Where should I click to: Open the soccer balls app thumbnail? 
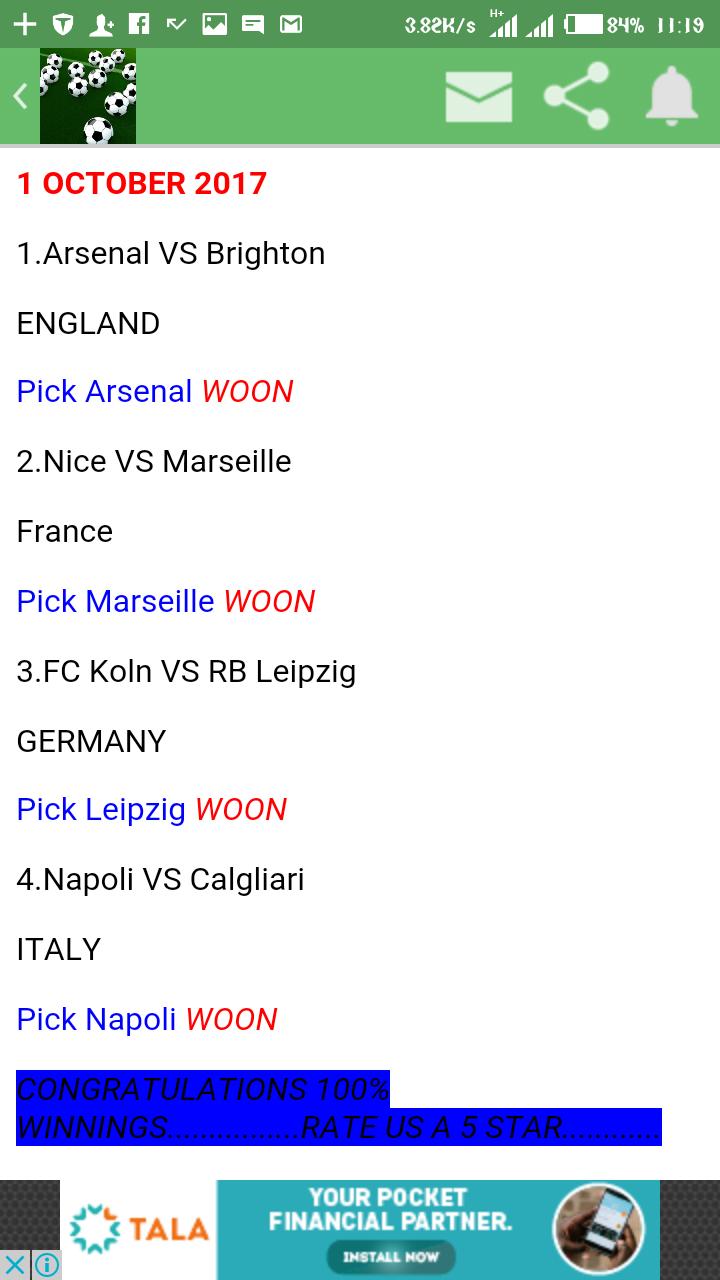click(88, 96)
